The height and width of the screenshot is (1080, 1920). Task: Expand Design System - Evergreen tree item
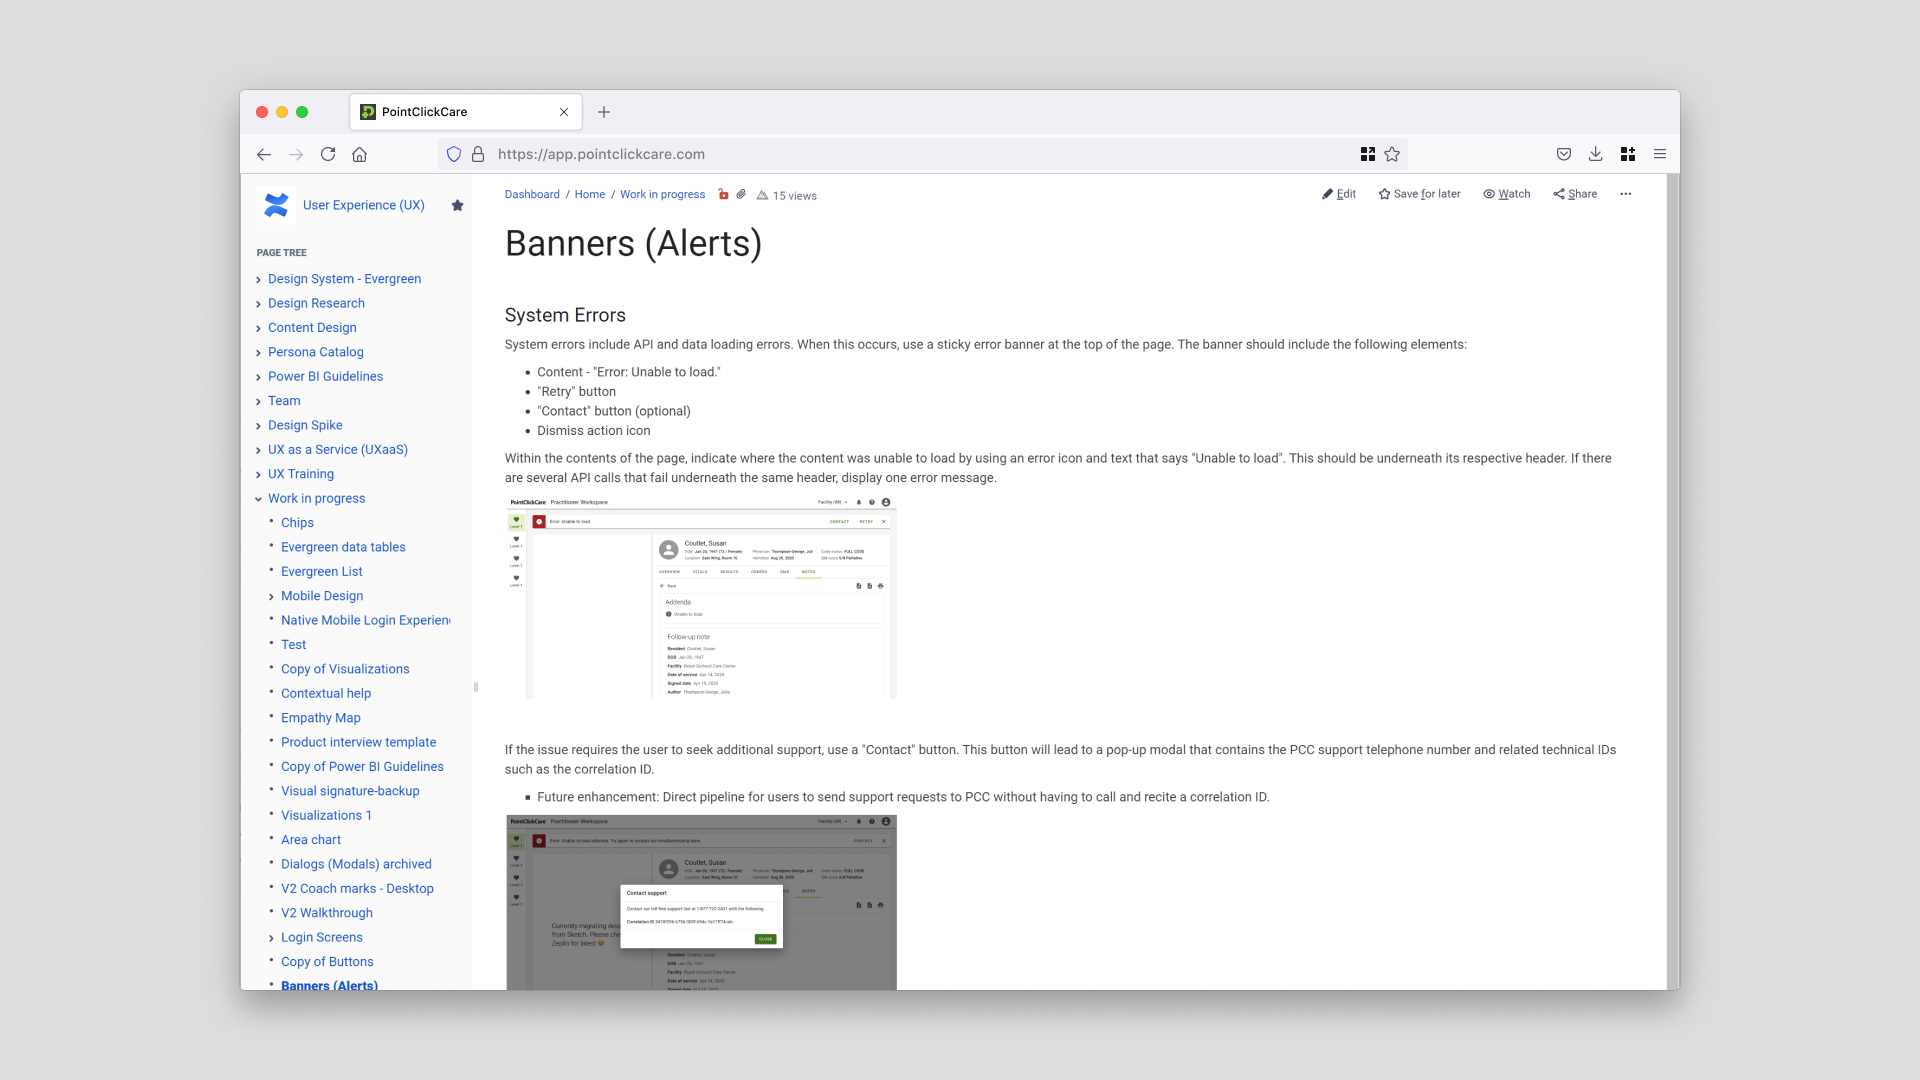258,280
